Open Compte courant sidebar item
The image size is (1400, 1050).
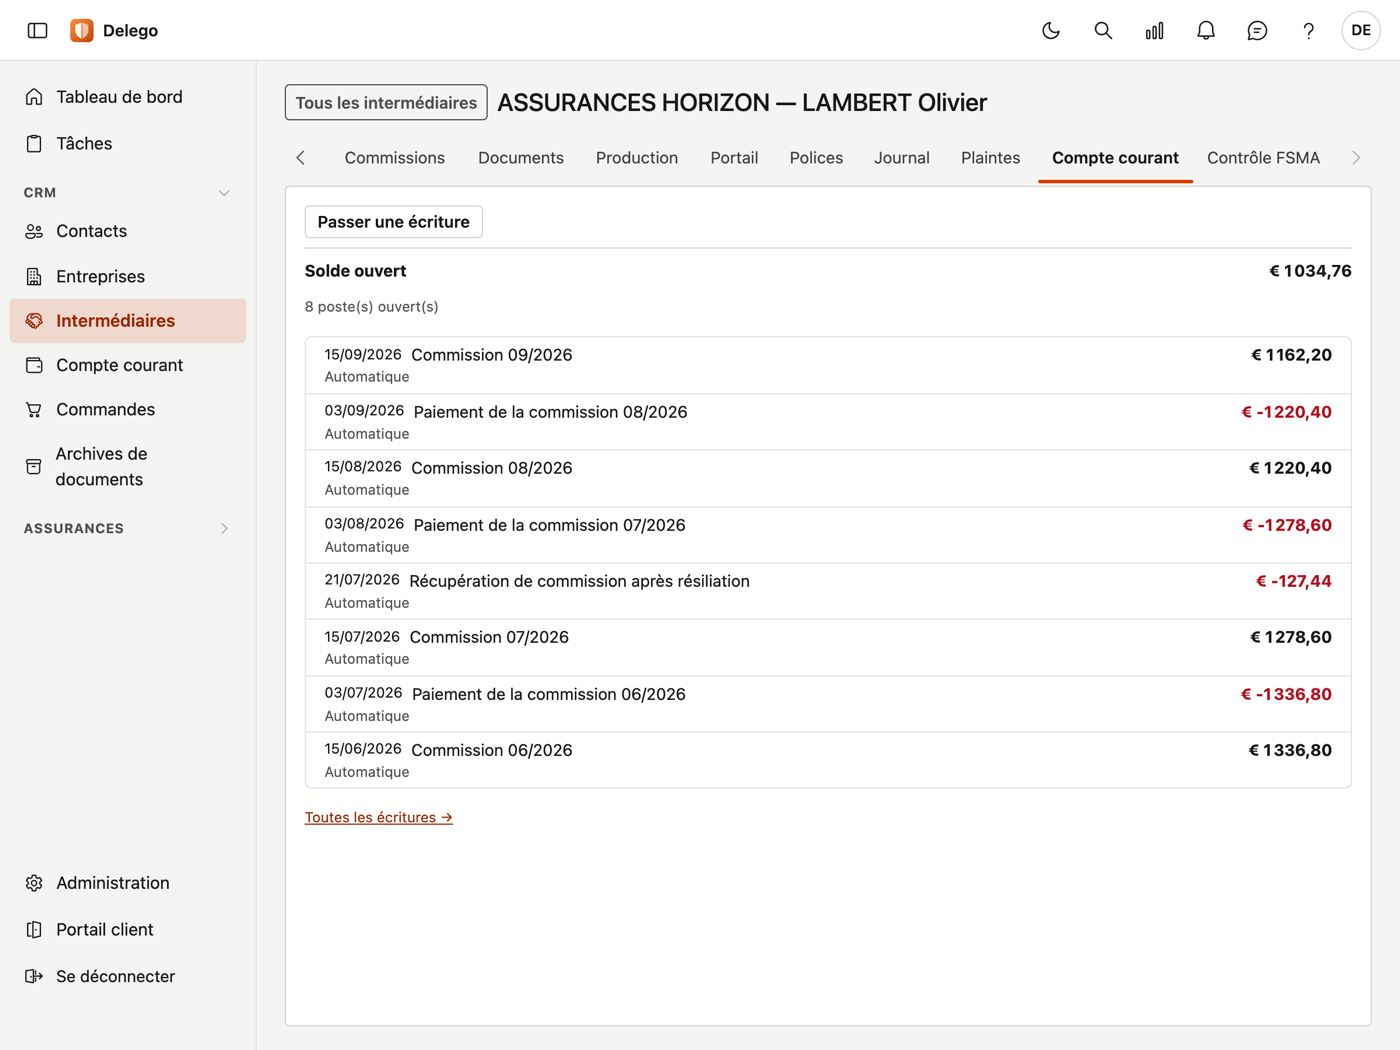coord(128,365)
